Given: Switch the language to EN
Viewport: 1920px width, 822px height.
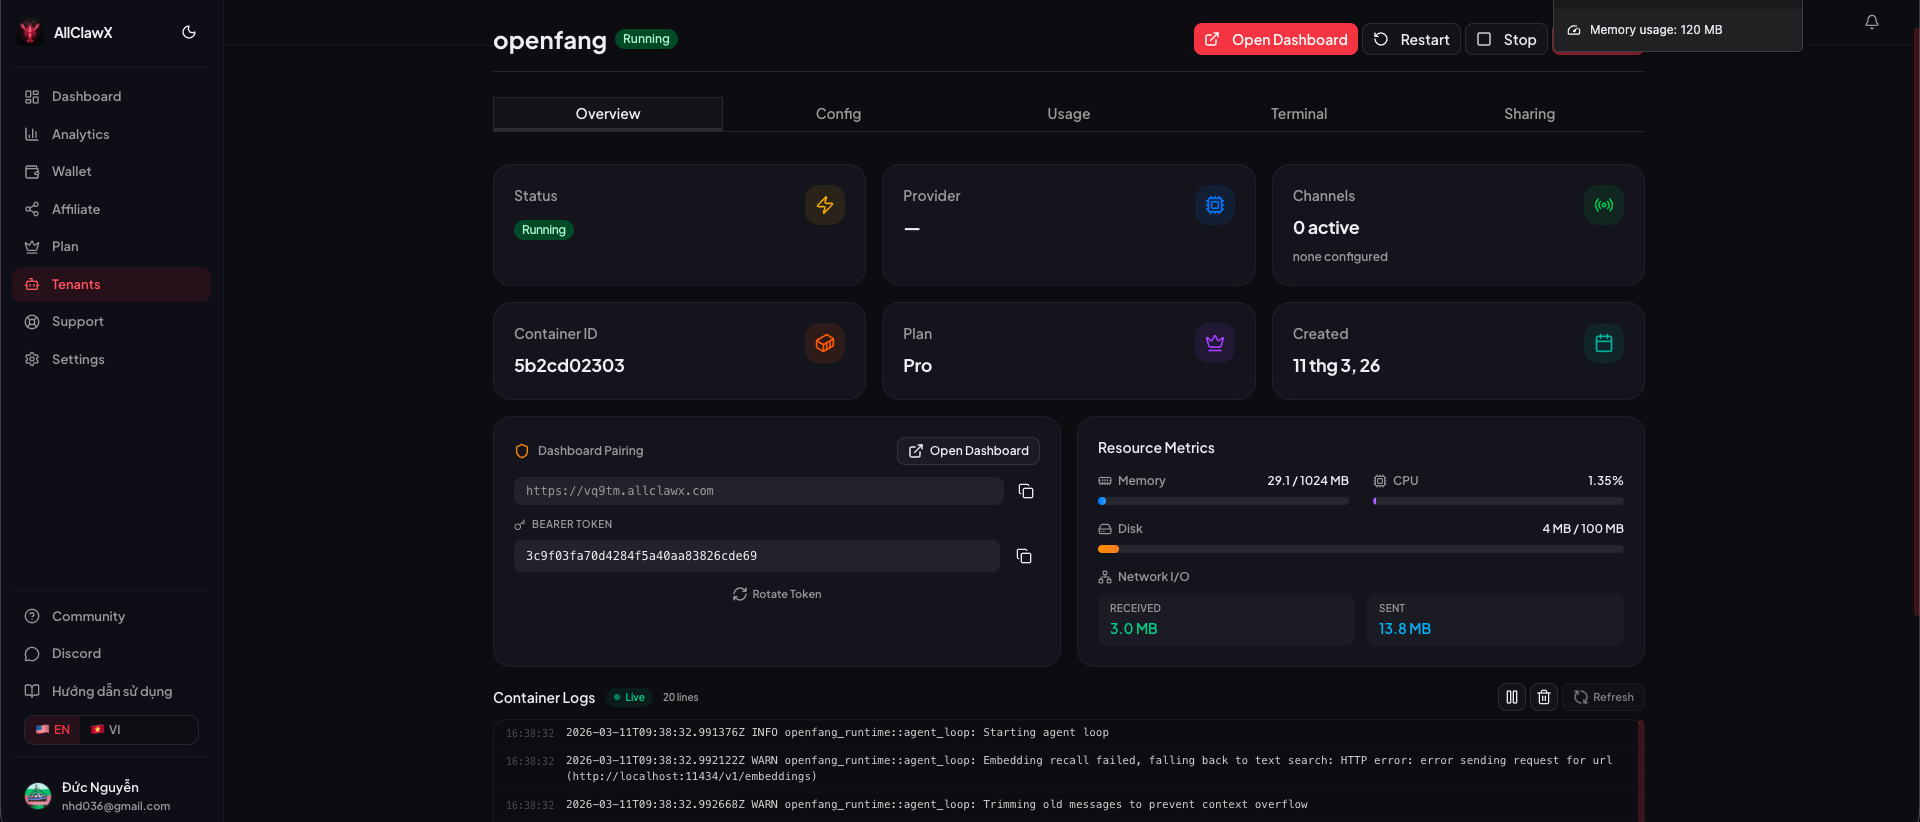Looking at the screenshot, I should [x=53, y=730].
